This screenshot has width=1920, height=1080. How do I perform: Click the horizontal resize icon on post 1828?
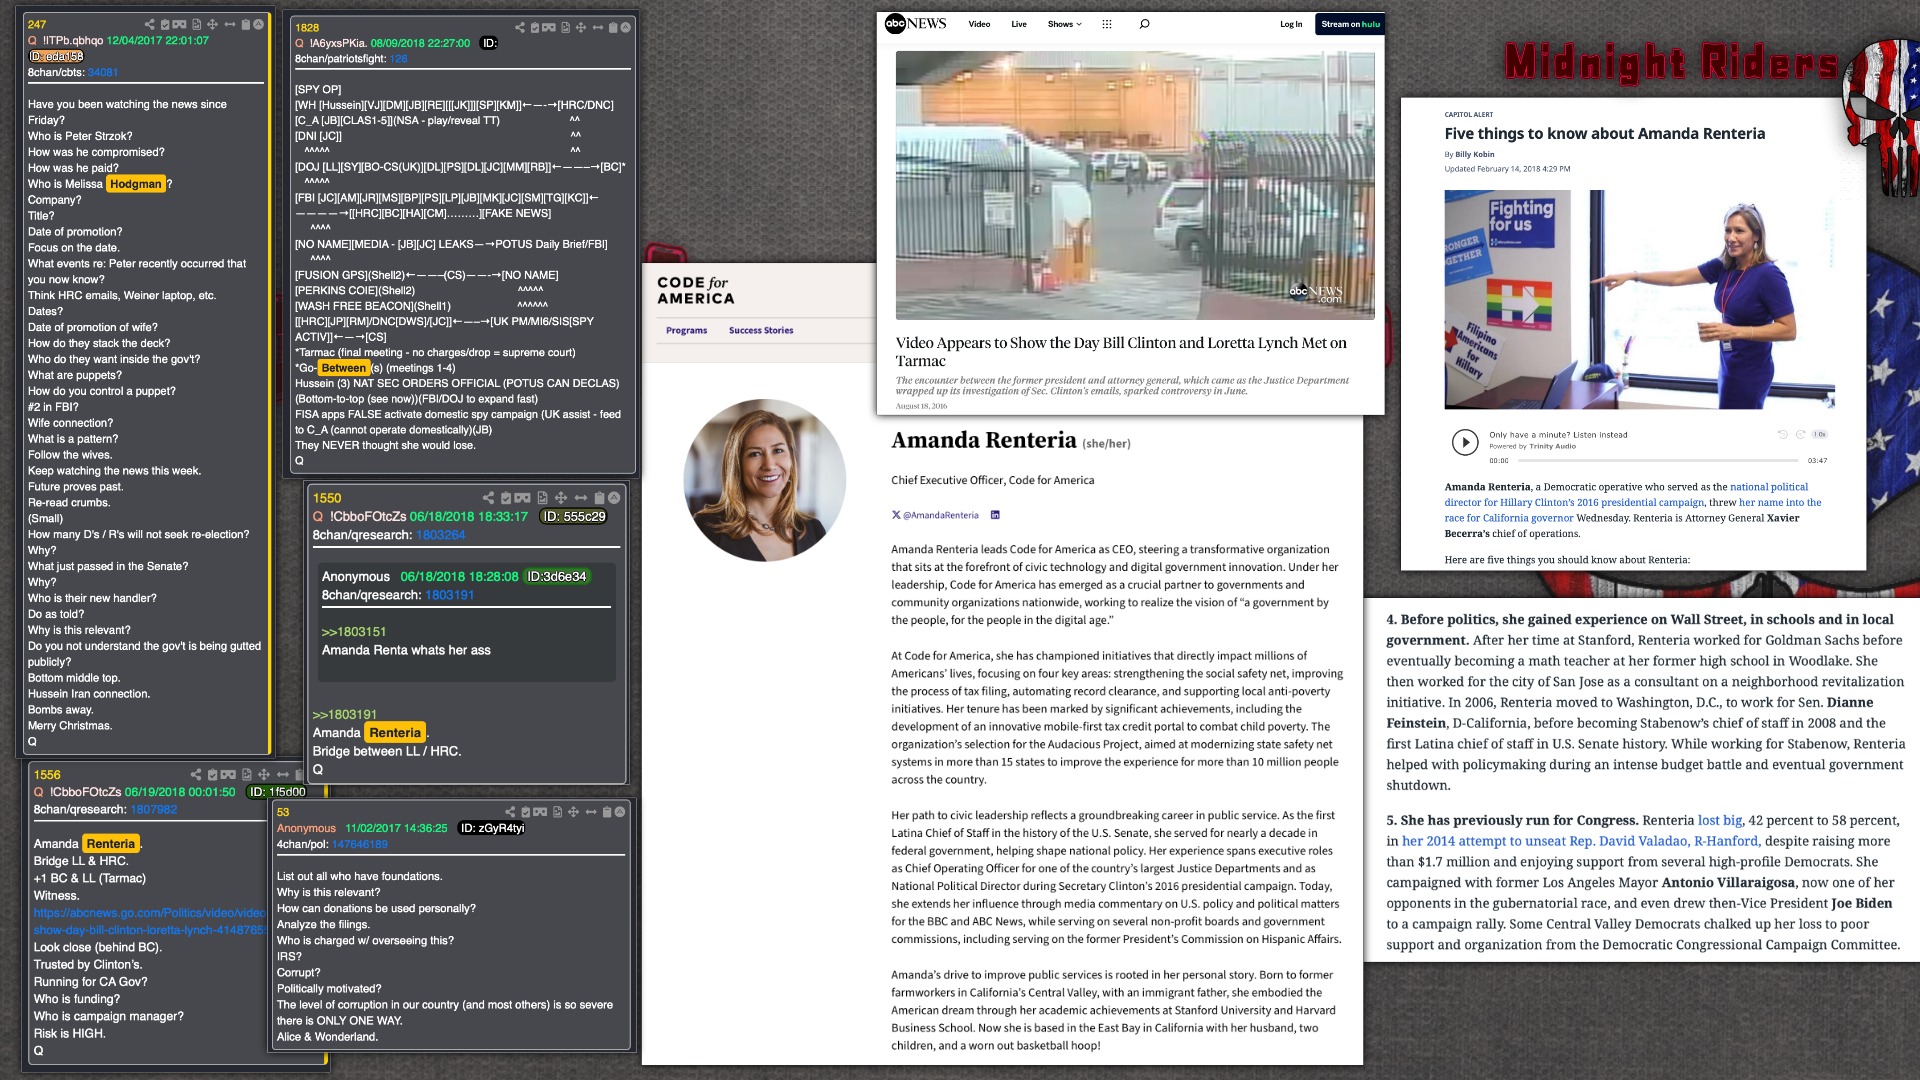tap(598, 27)
